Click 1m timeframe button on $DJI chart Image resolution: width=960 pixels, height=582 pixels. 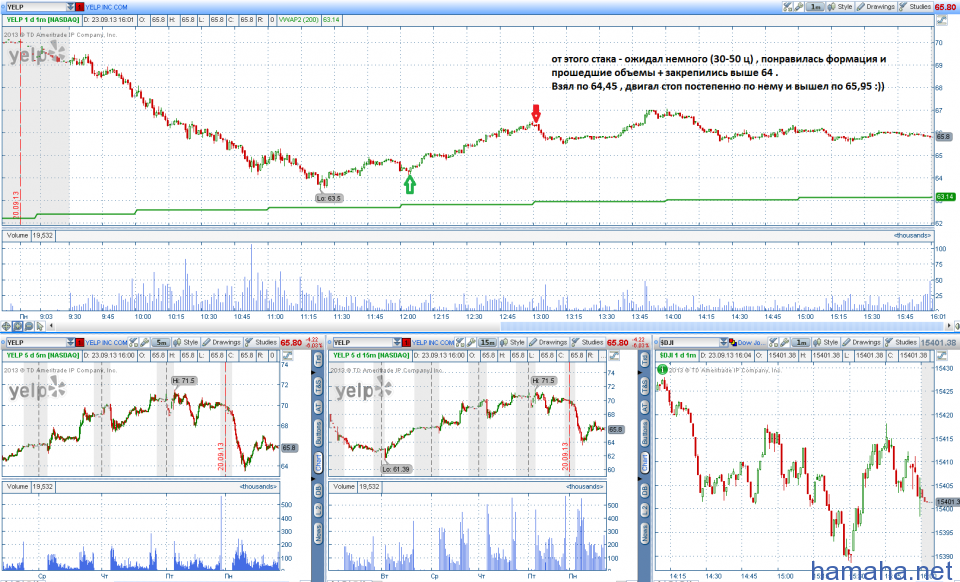coord(801,343)
